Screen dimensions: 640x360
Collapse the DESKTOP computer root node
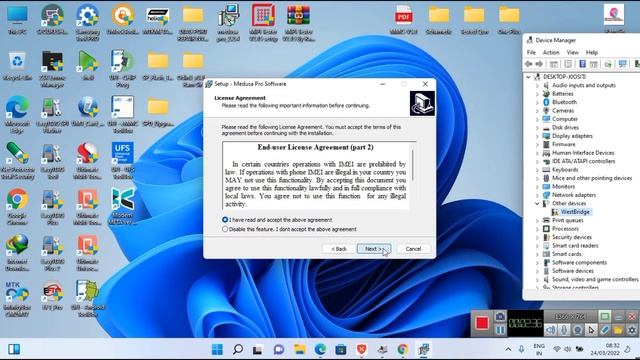point(529,77)
